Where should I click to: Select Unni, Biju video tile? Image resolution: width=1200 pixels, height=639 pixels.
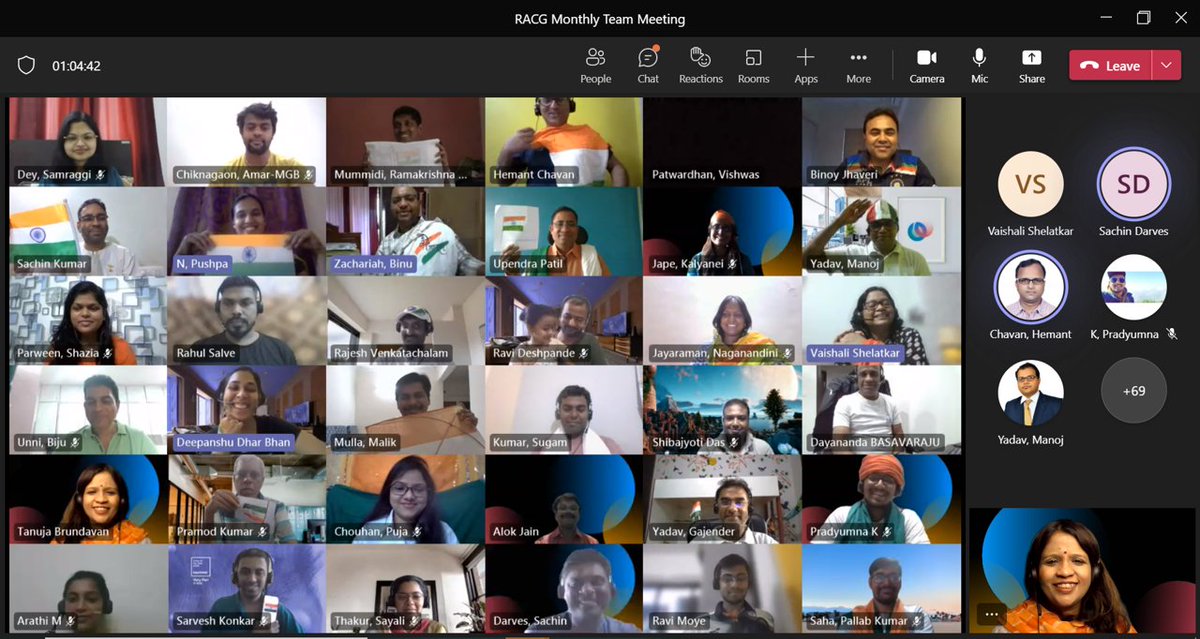tap(87, 410)
